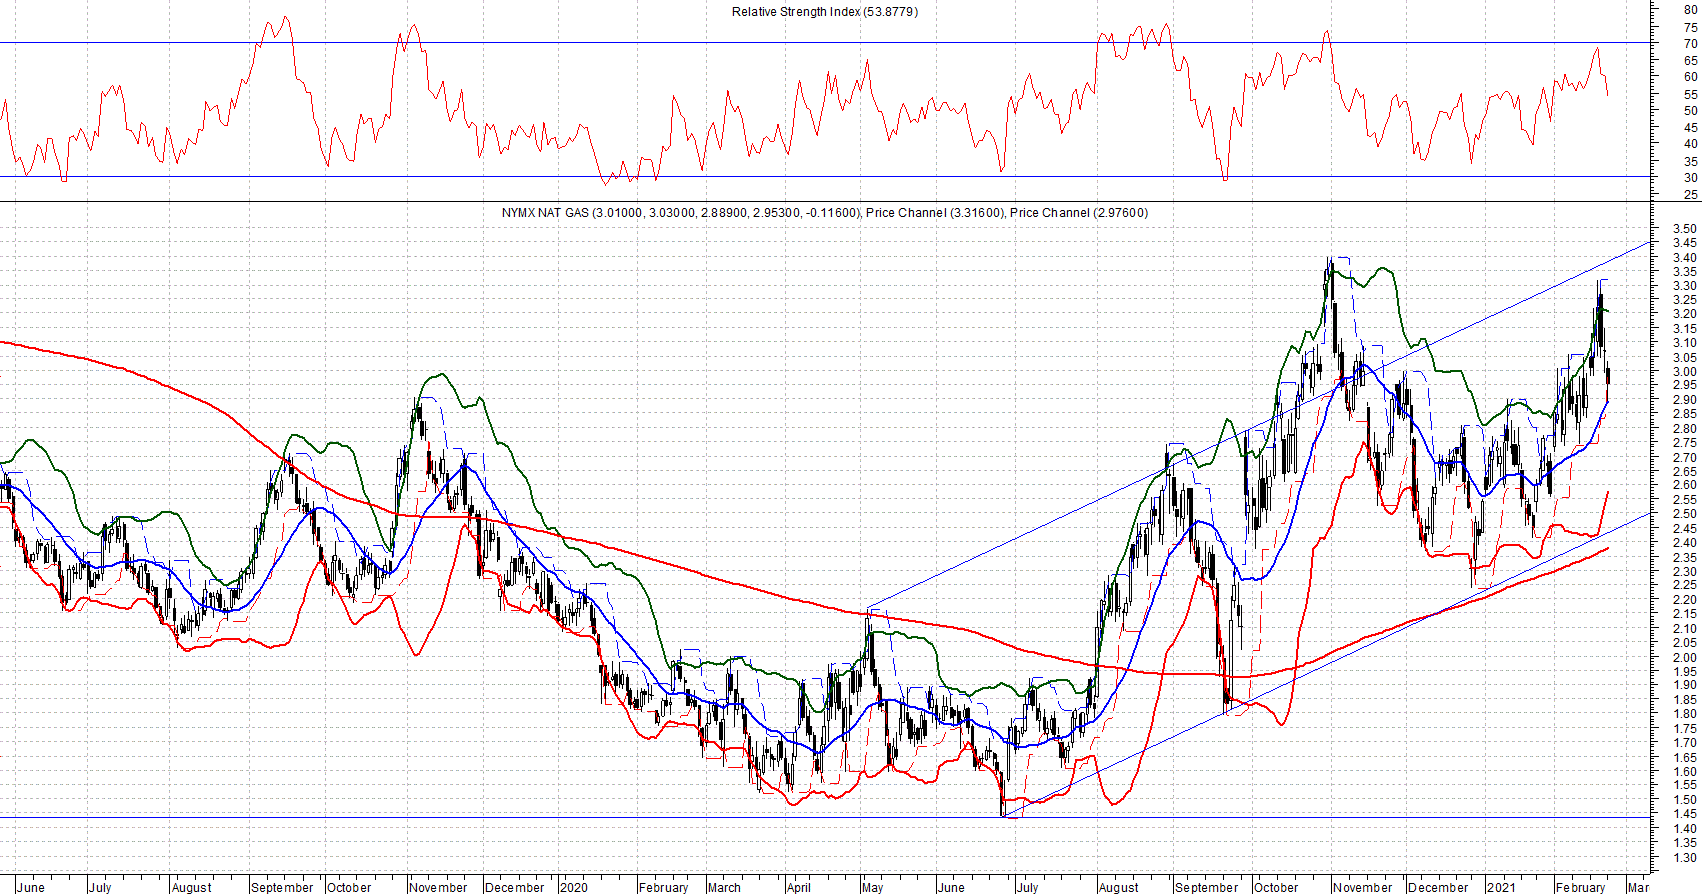This screenshot has height=894, width=1702.
Task: Select the 2.50 price axis label
Action: tap(1684, 514)
